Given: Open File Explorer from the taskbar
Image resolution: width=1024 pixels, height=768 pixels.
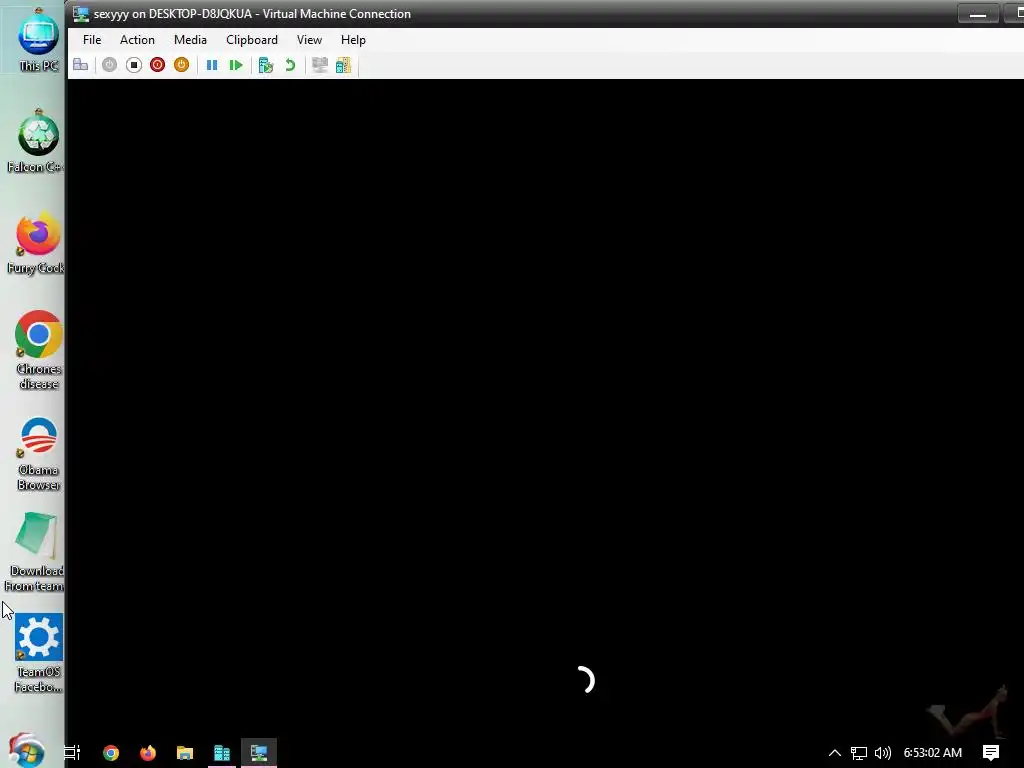Looking at the screenshot, I should coord(185,753).
